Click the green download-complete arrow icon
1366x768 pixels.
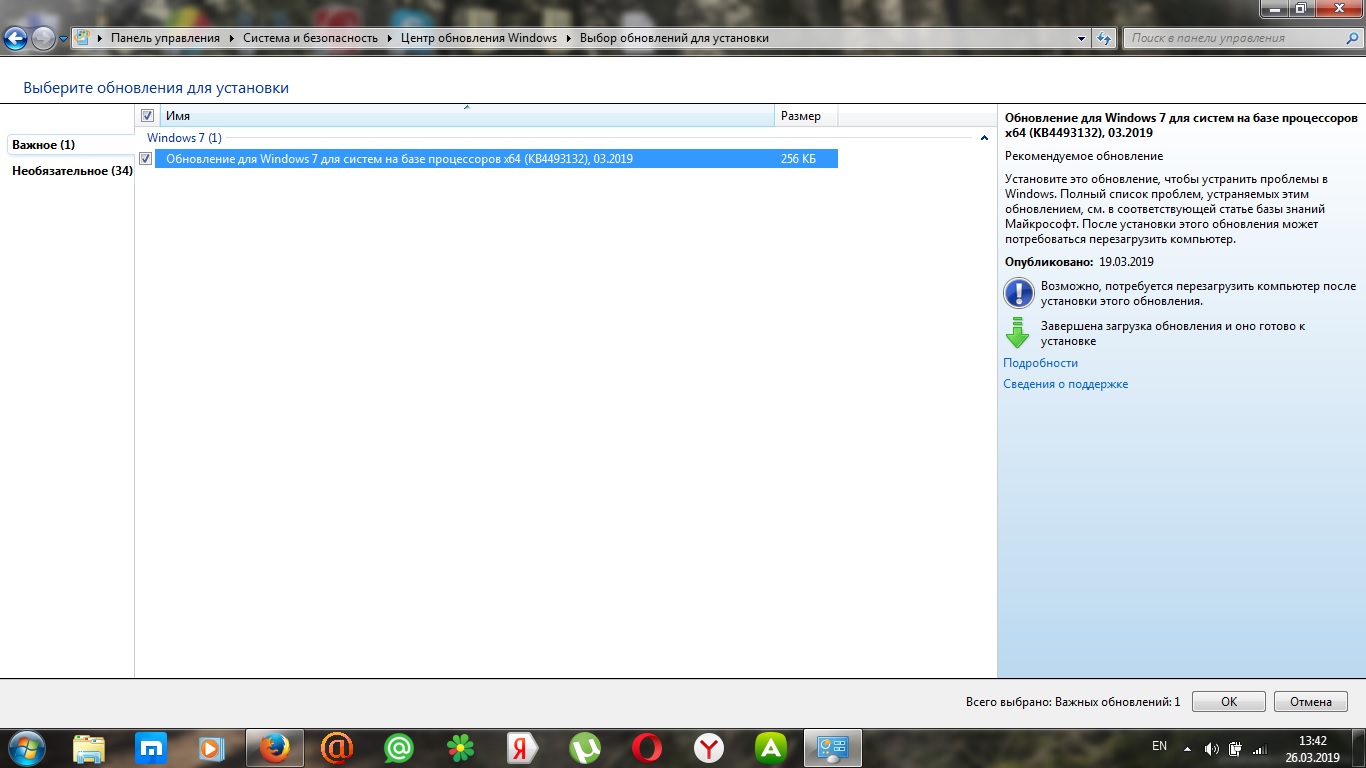pos(1017,333)
